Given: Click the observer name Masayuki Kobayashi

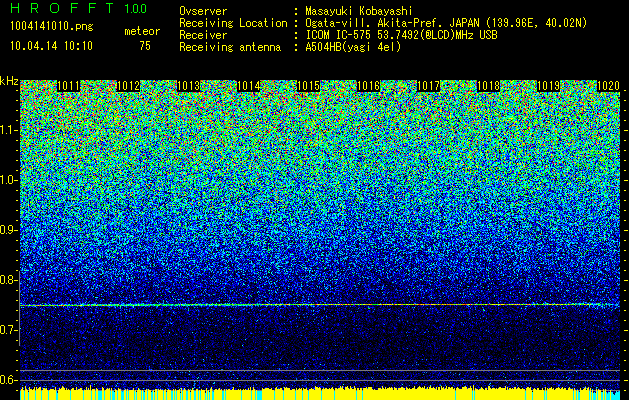Looking at the screenshot, I should click(x=359, y=11).
